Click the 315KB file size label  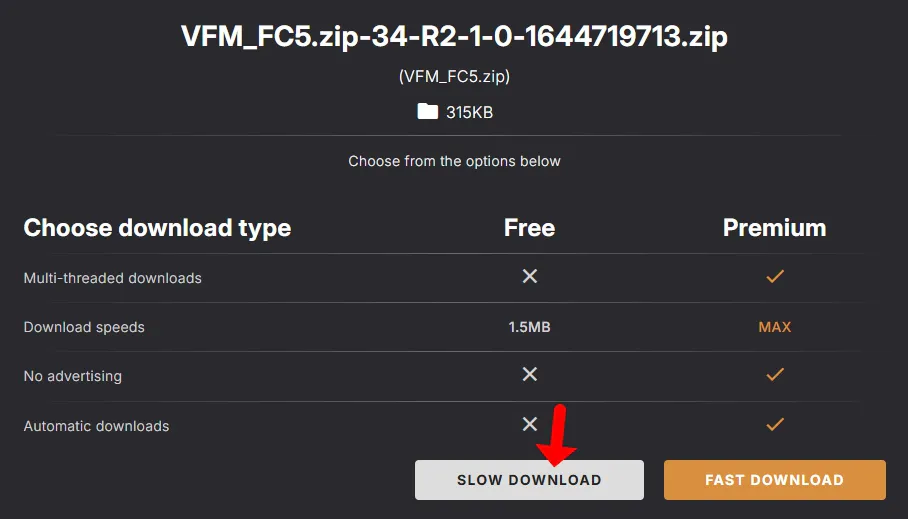pyautogui.click(x=469, y=112)
